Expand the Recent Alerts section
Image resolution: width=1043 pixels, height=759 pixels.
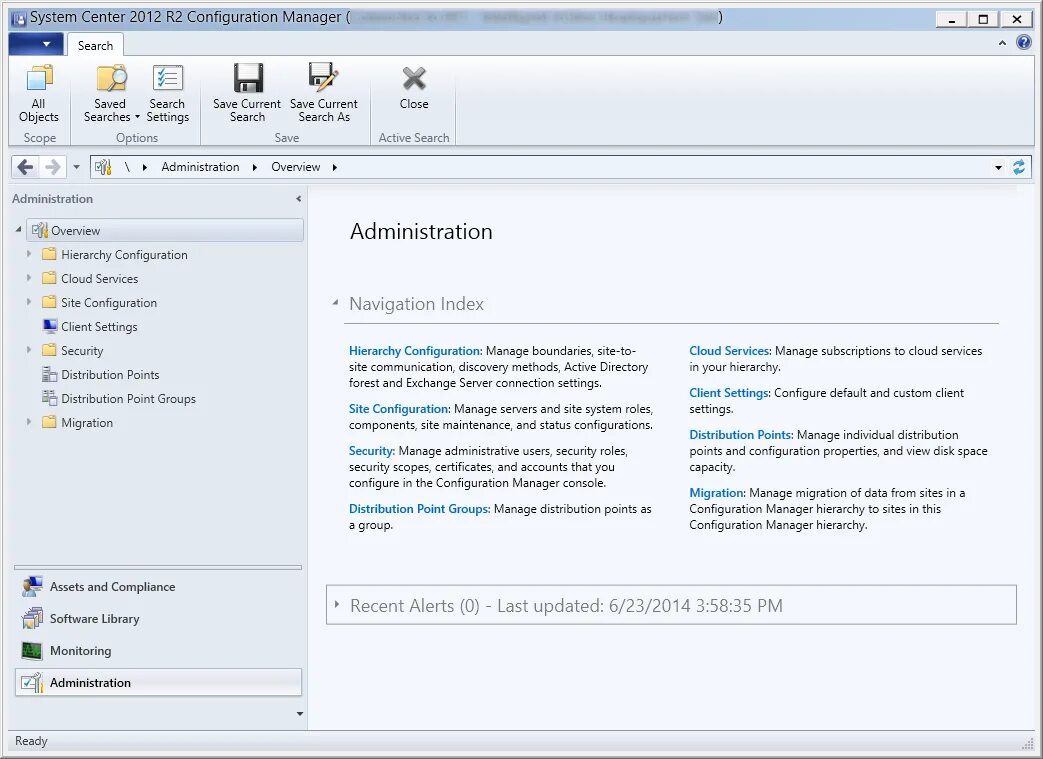(x=337, y=605)
